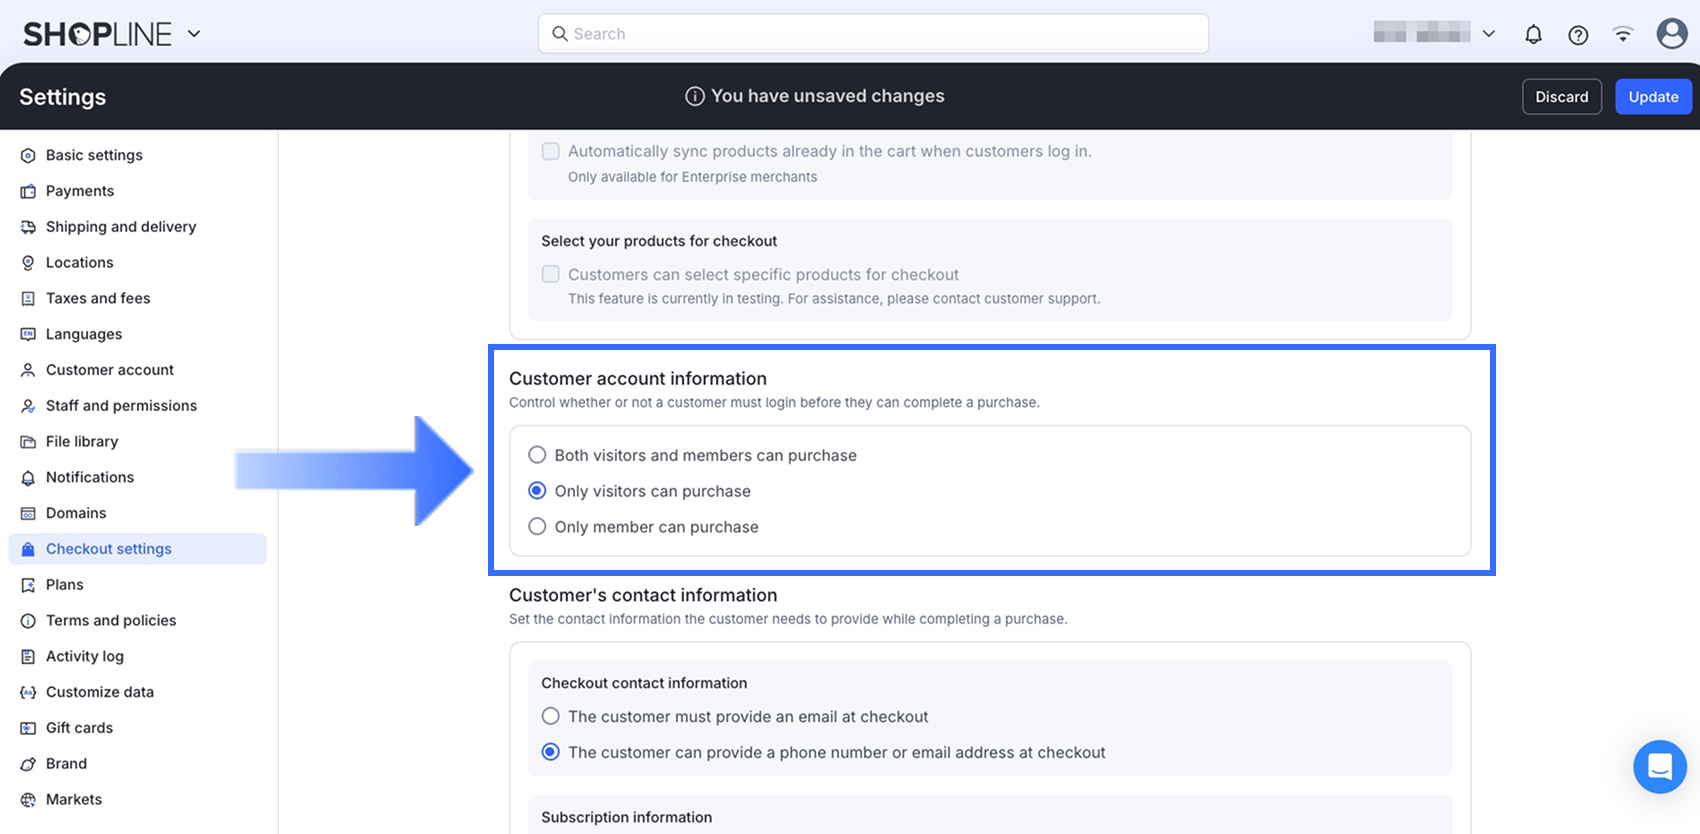Click the Update button
Viewport: 1700px width, 834px height.
(x=1653, y=97)
